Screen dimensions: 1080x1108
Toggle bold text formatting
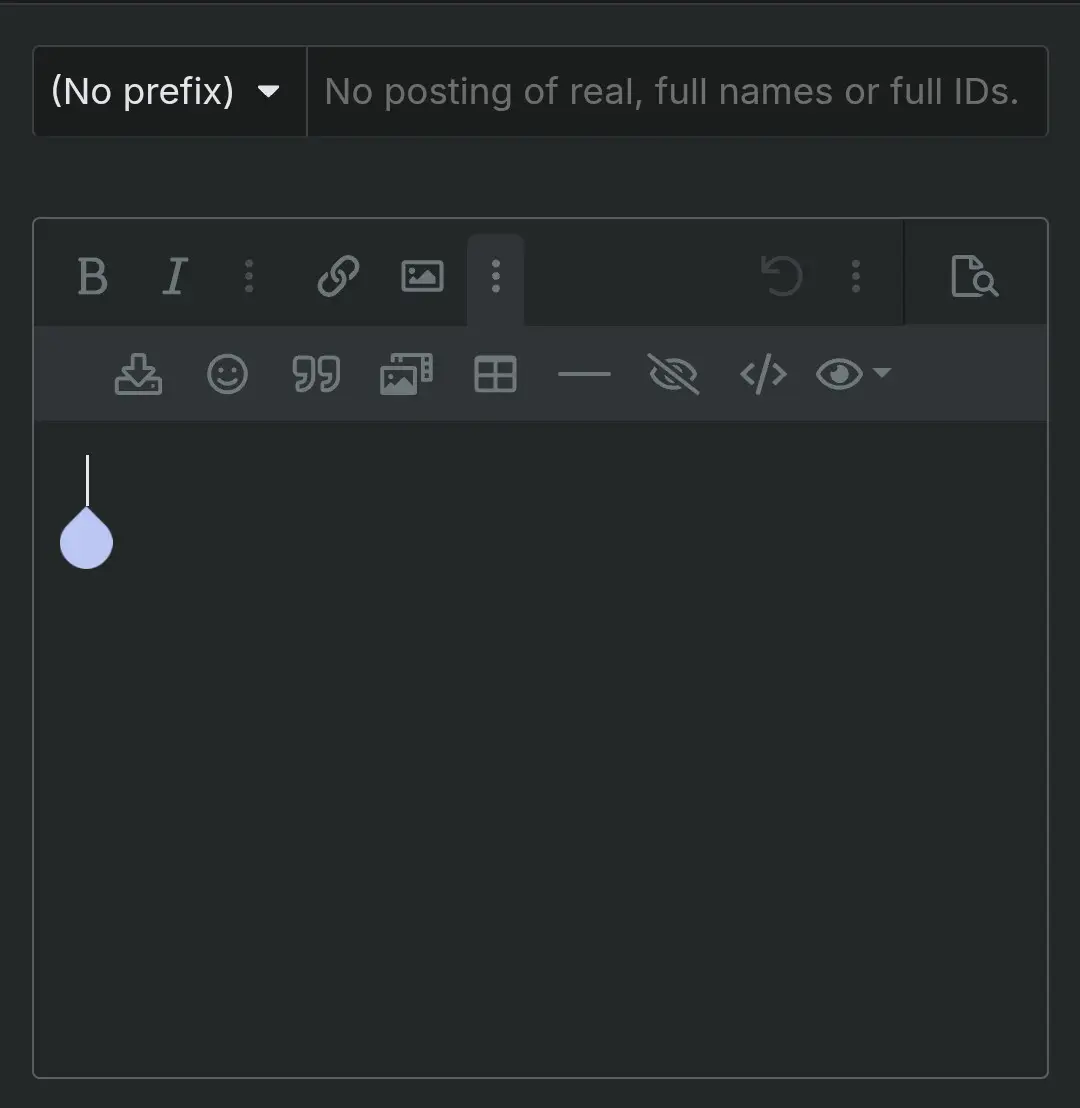point(92,276)
